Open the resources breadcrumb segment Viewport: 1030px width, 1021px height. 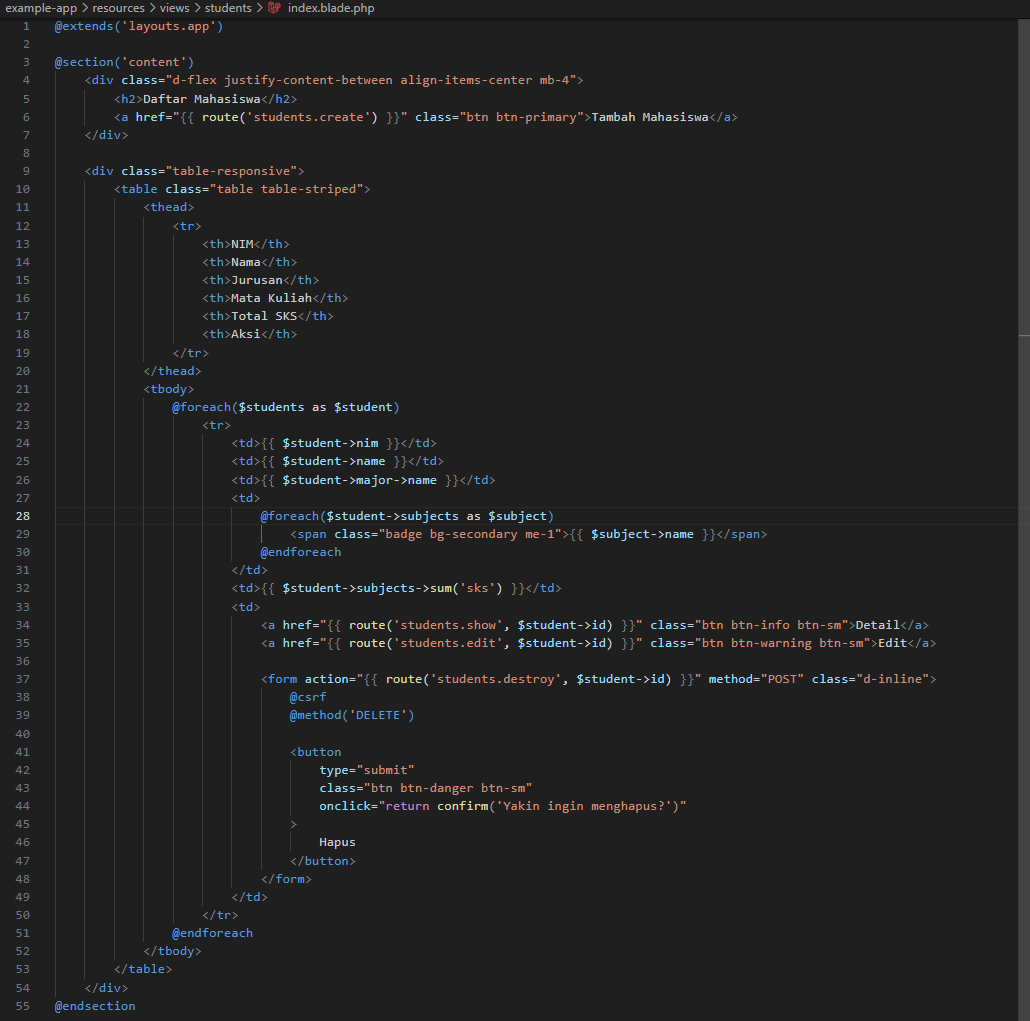pyautogui.click(x=118, y=8)
